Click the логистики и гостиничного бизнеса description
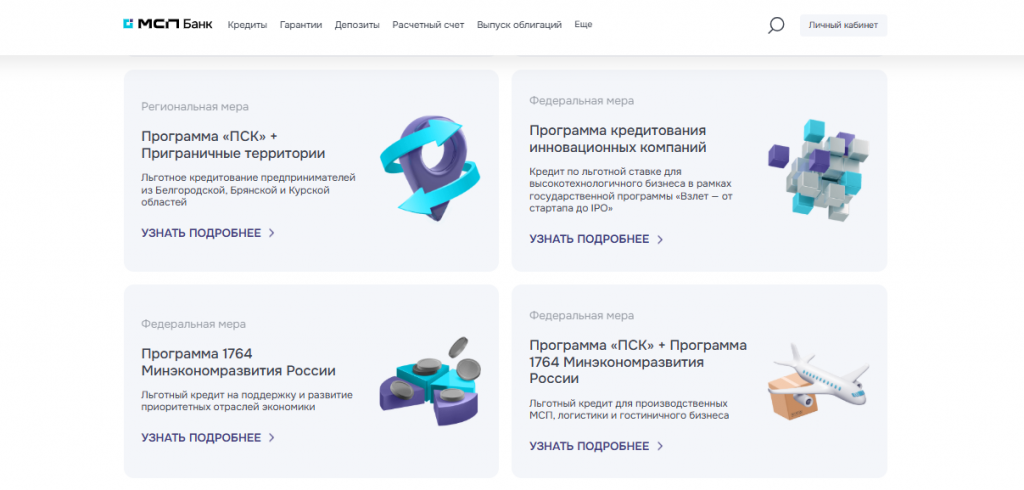1024x490 pixels. point(629,409)
